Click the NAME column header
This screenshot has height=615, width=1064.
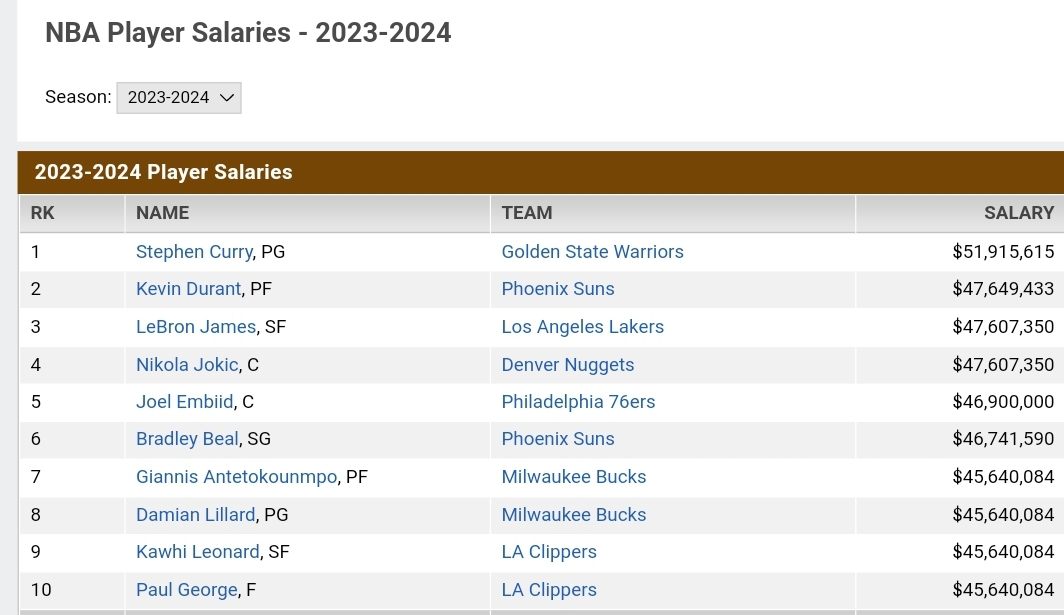162,213
